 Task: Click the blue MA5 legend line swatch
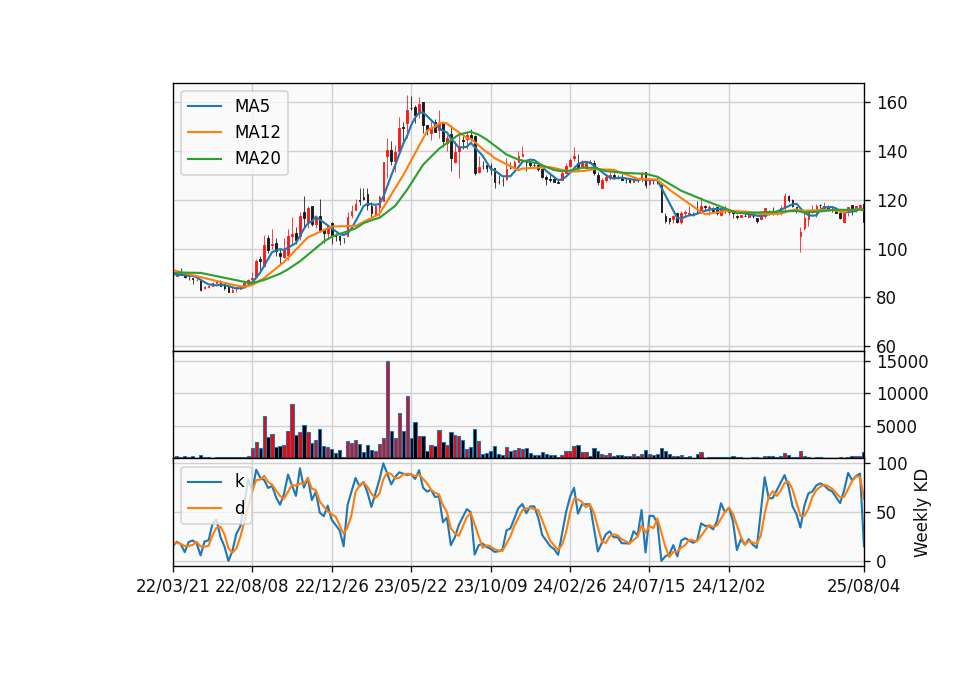pos(204,106)
